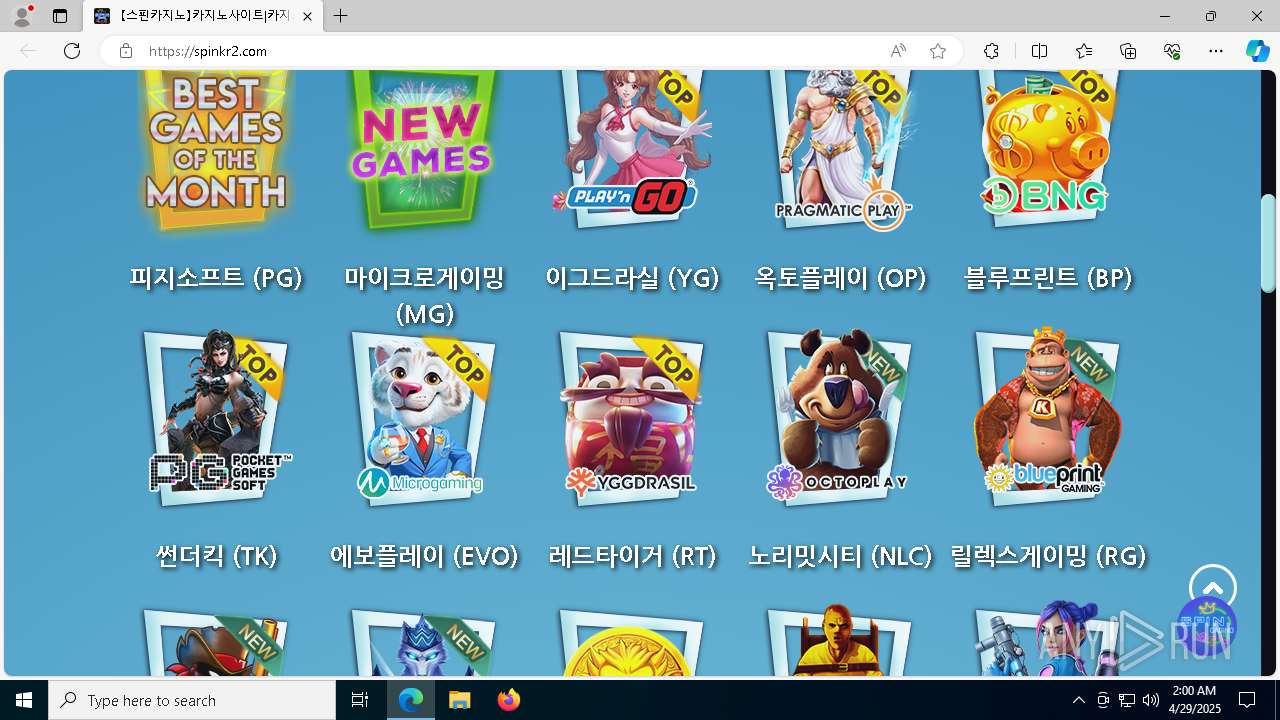
Task: Toggle the split screen icon
Action: (1039, 51)
